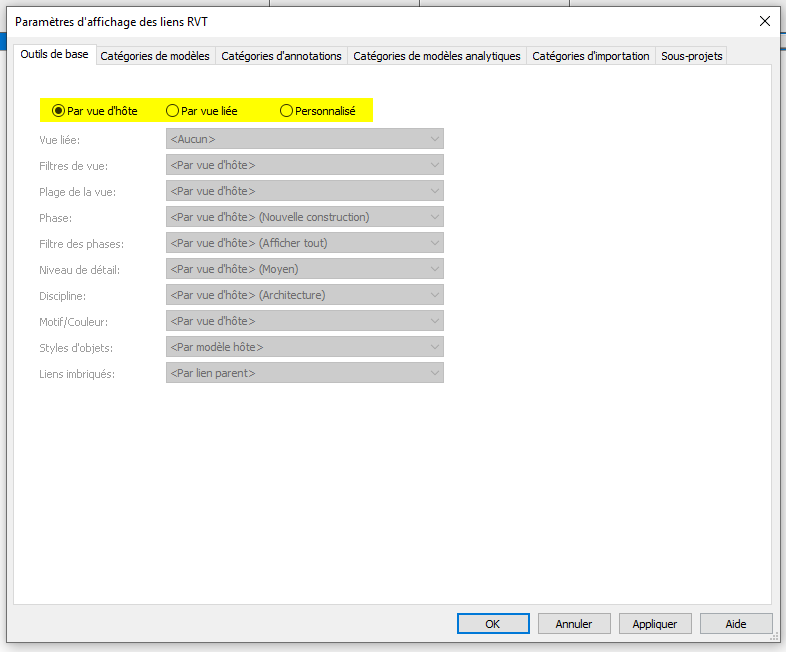This screenshot has width=786, height=652.
Task: Expand the 'Niveau de détail' dropdown
Action: [x=304, y=269]
